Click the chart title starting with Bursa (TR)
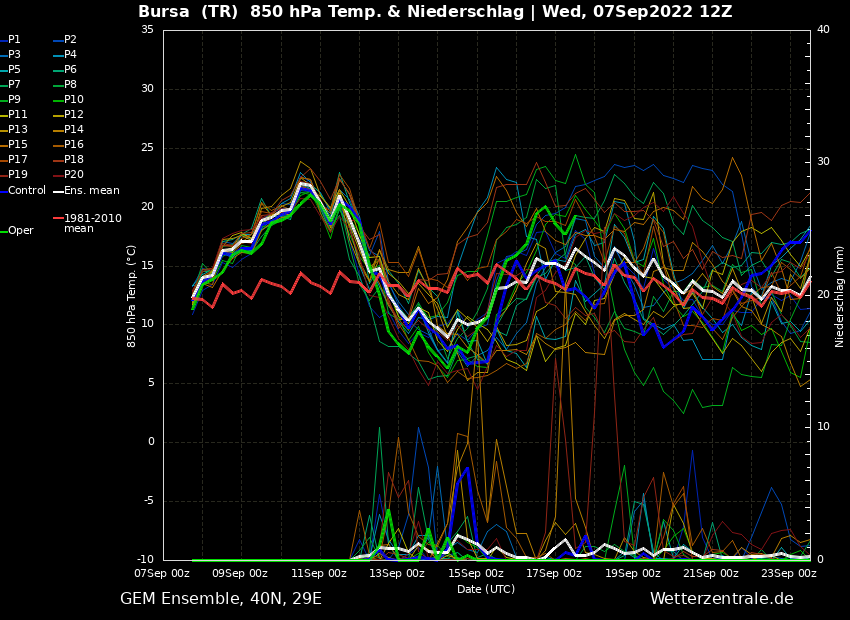Image resolution: width=850 pixels, height=620 pixels. [435, 11]
